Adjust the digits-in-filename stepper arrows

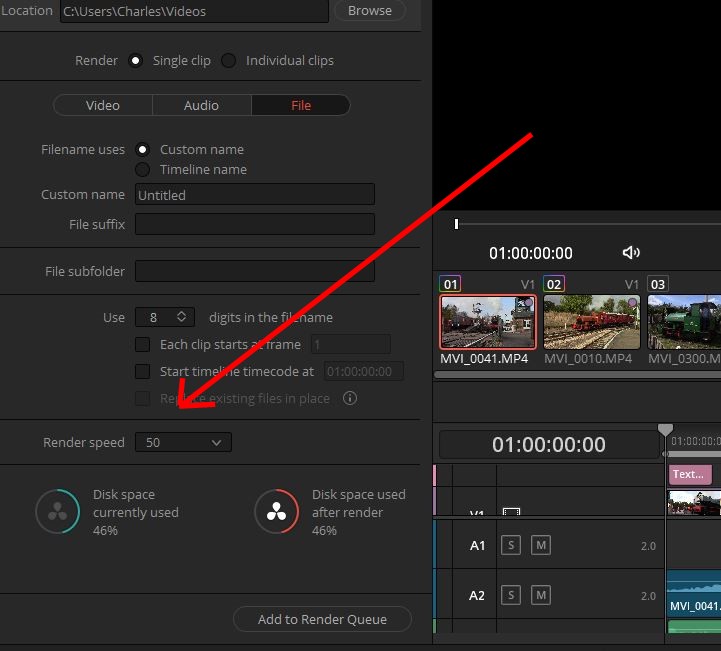pos(181,317)
